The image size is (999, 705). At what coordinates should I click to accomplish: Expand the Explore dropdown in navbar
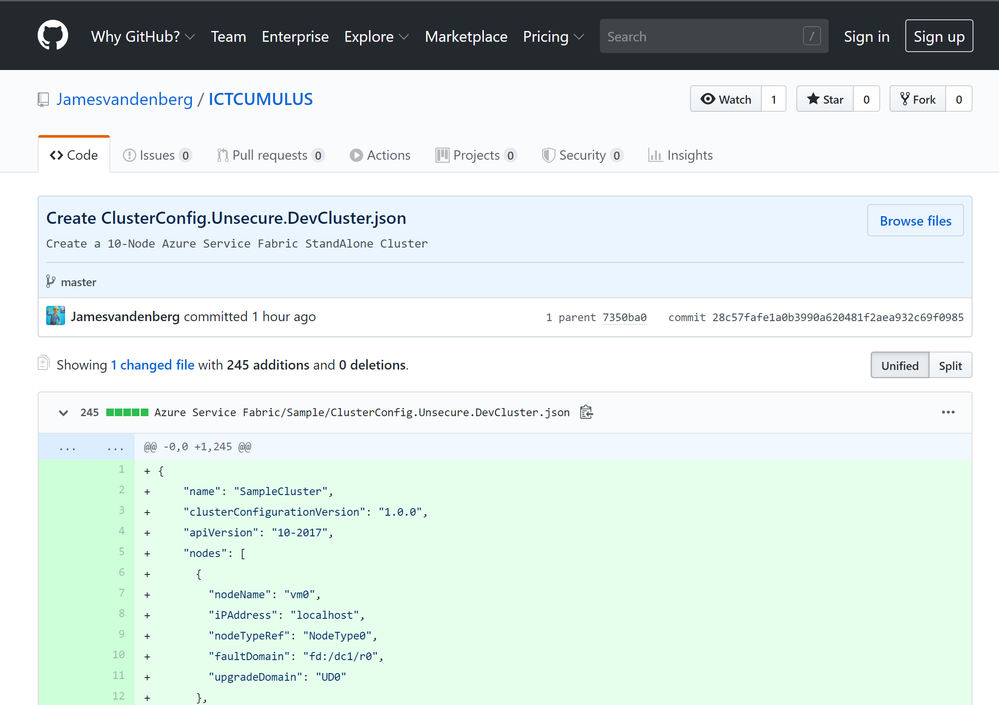pos(376,36)
